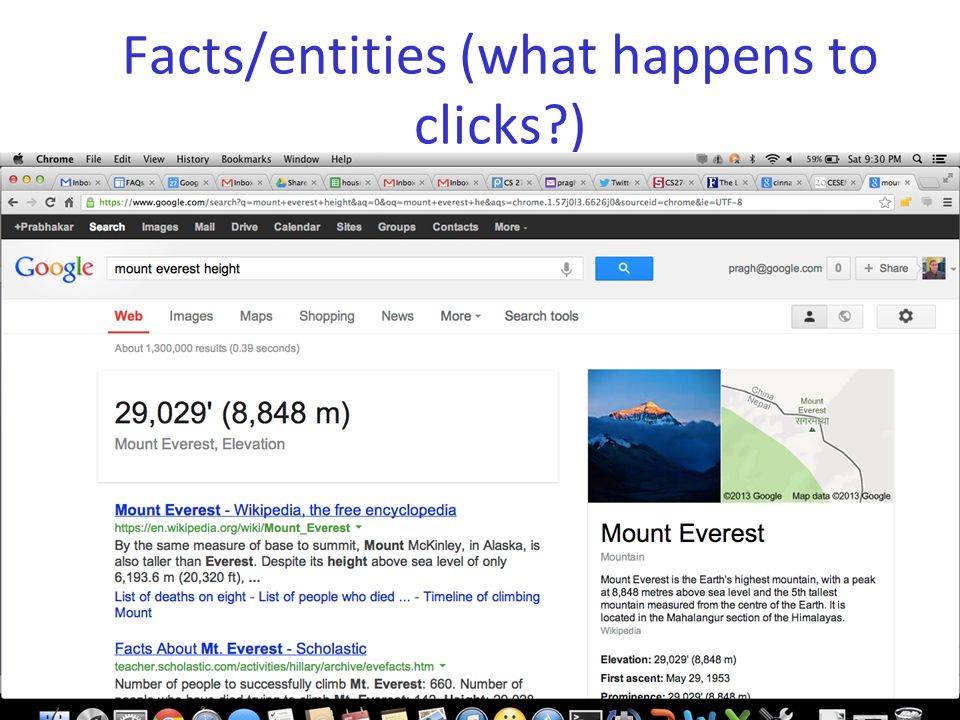Close the current 'moun' tab
Viewport: 960px width, 720px height.
(907, 182)
